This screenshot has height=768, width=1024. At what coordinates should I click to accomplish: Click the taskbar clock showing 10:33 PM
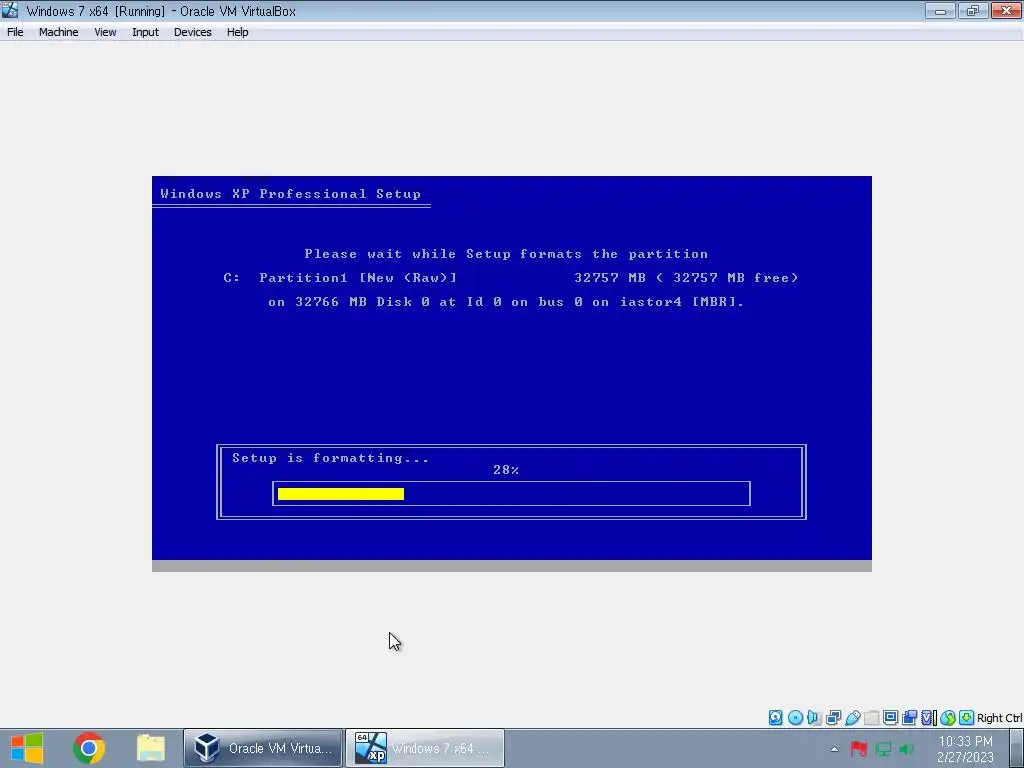point(965,749)
